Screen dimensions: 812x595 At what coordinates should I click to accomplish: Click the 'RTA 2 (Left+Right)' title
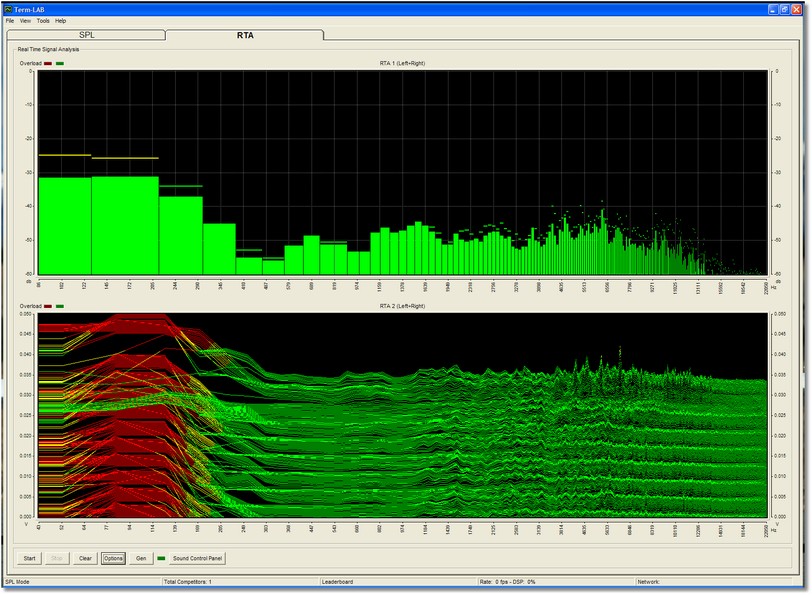[402, 306]
